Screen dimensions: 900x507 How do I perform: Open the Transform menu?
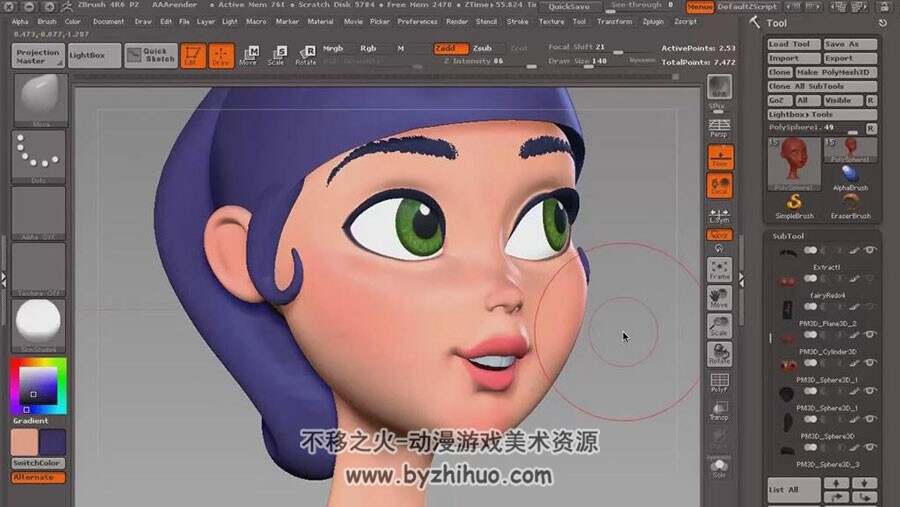614,22
